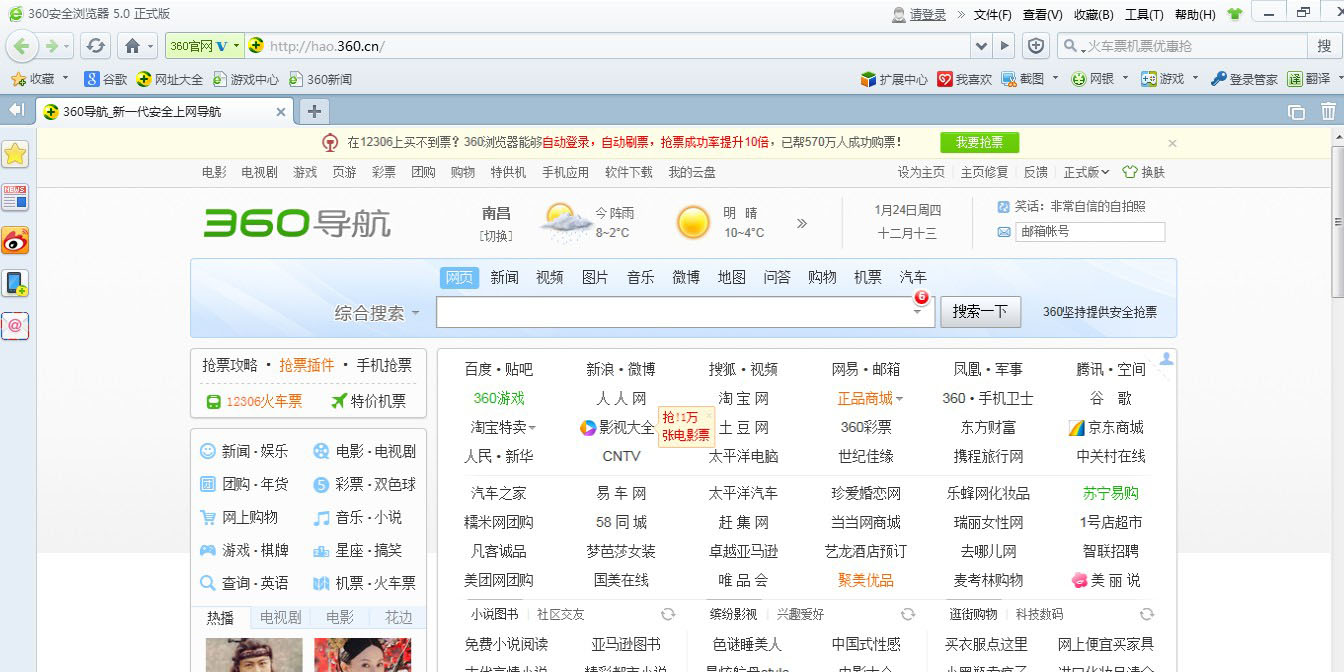Click the mail envelope icon beside 邮箱帐号
This screenshot has width=1344, height=672.
tap(1004, 232)
